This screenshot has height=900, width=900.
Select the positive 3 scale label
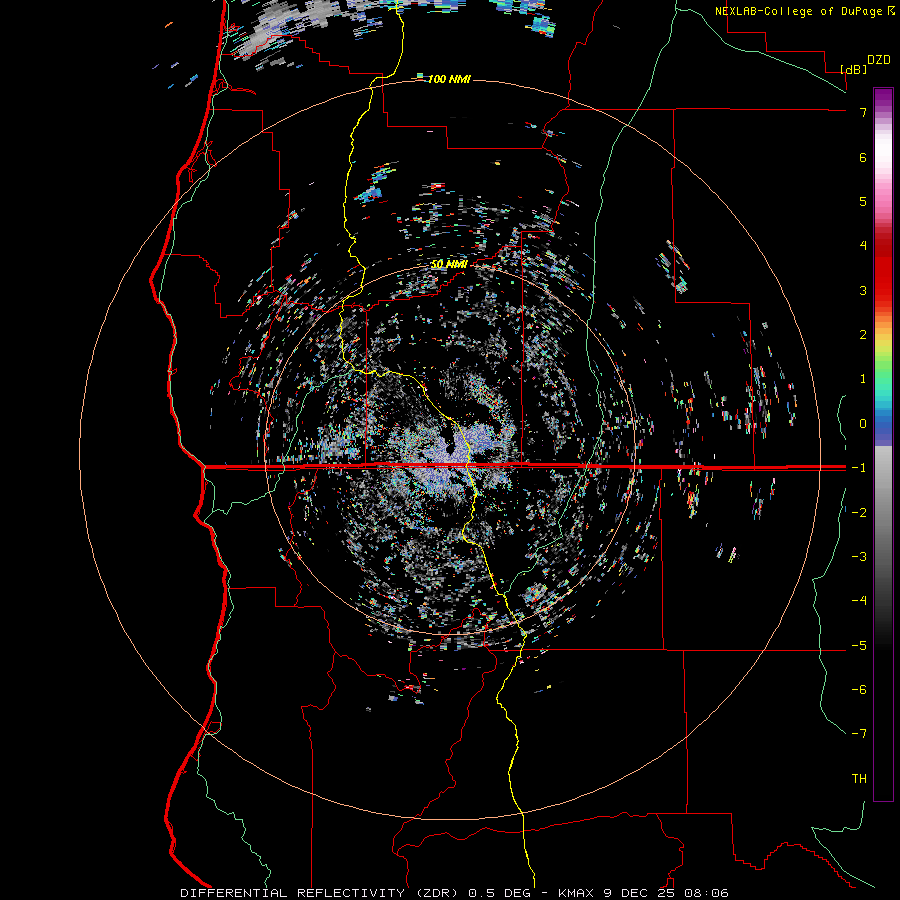click(x=863, y=290)
